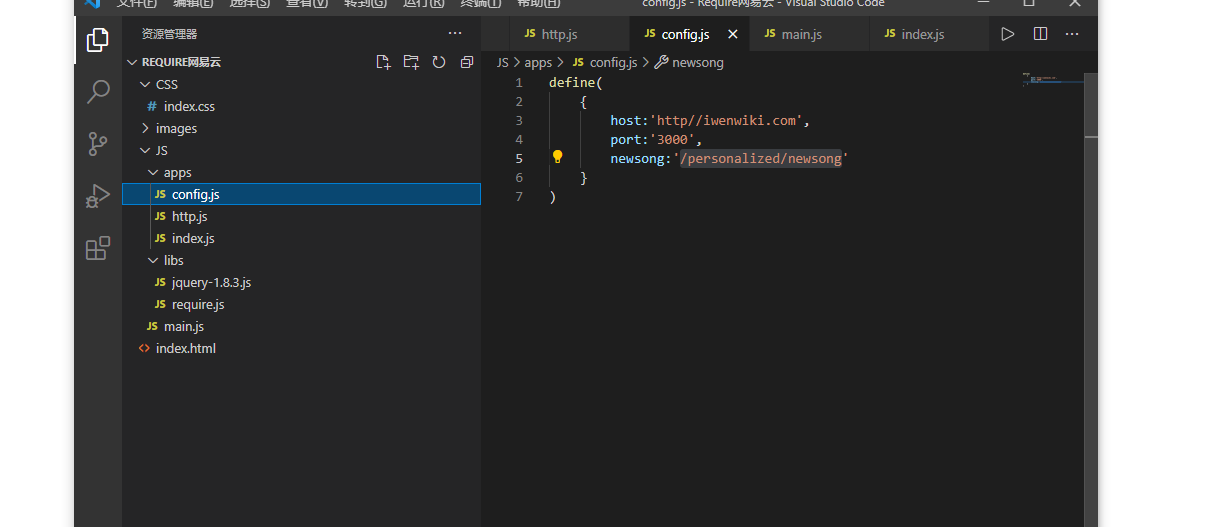Image resolution: width=1206 pixels, height=527 pixels.
Task: Click the lightbulb quick fix icon
Action: [x=558, y=157]
